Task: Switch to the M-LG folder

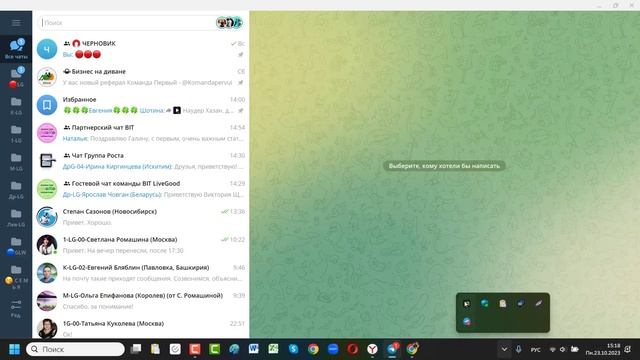Action: click(x=16, y=162)
